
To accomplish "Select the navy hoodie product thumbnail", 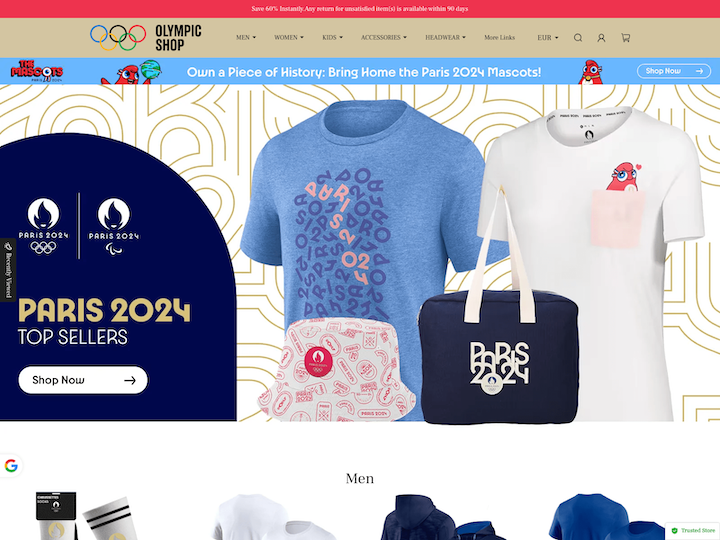I will [x=441, y=517].
